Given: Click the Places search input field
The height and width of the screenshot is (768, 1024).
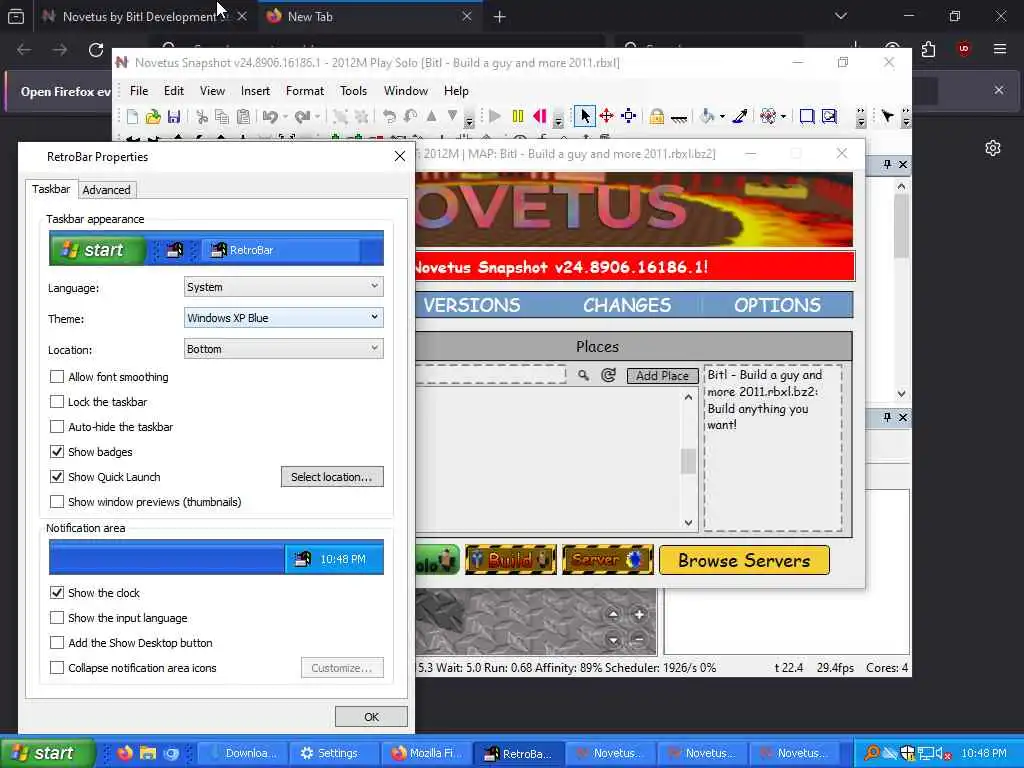Looking at the screenshot, I should (490, 375).
